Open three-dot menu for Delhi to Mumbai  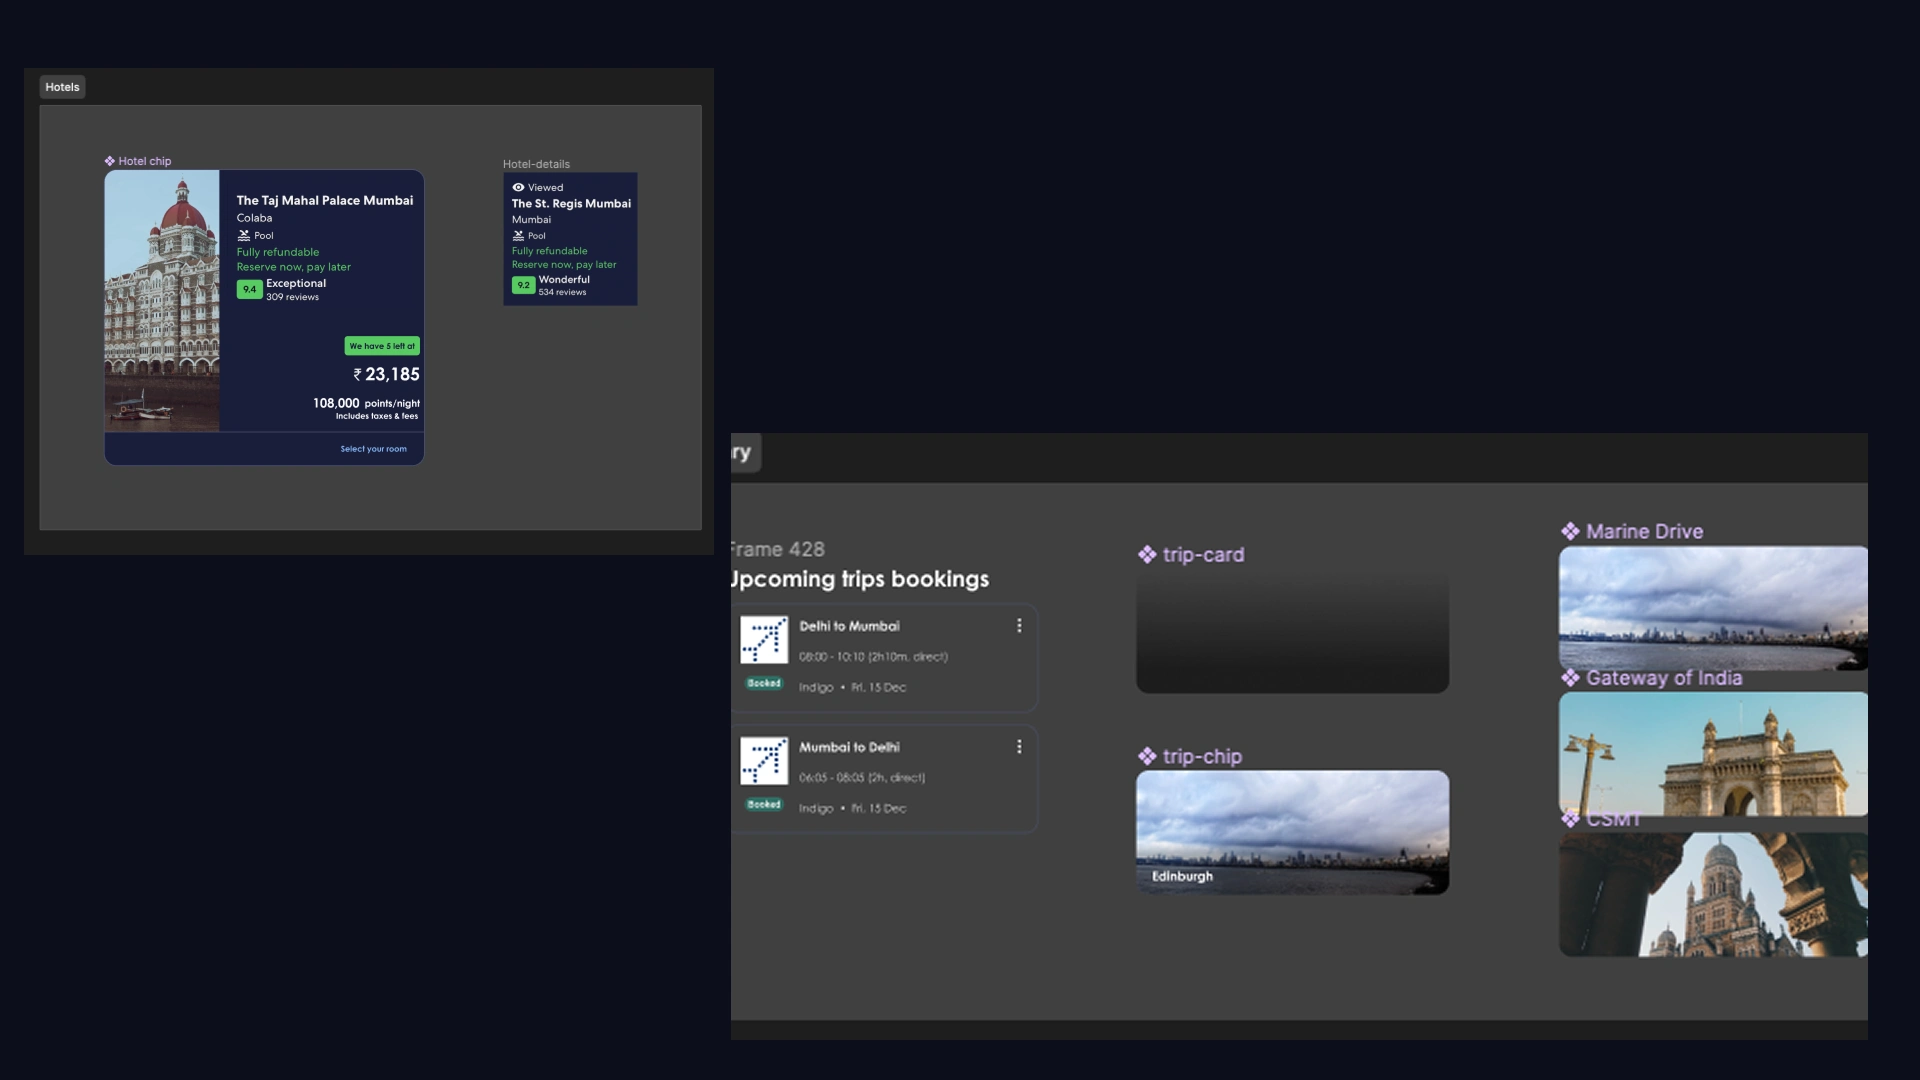point(1019,626)
